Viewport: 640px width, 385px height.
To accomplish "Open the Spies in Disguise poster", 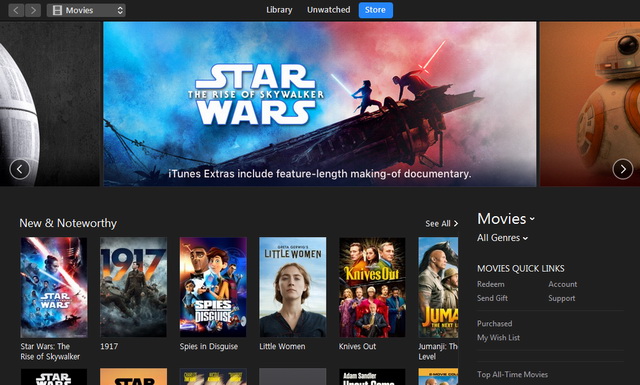I will tap(213, 287).
